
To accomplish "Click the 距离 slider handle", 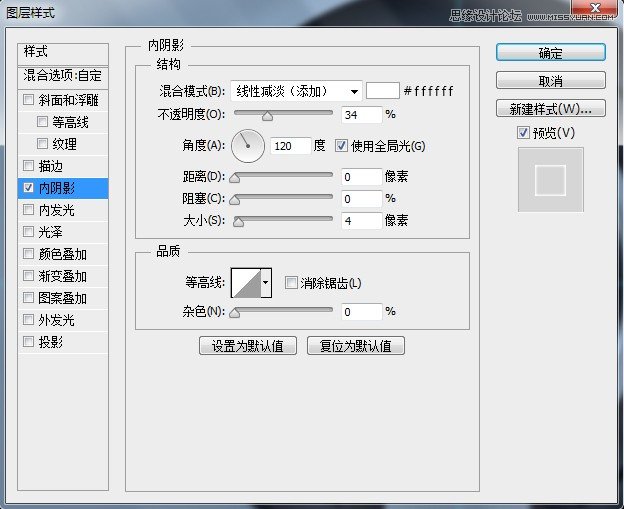I will 235,177.
